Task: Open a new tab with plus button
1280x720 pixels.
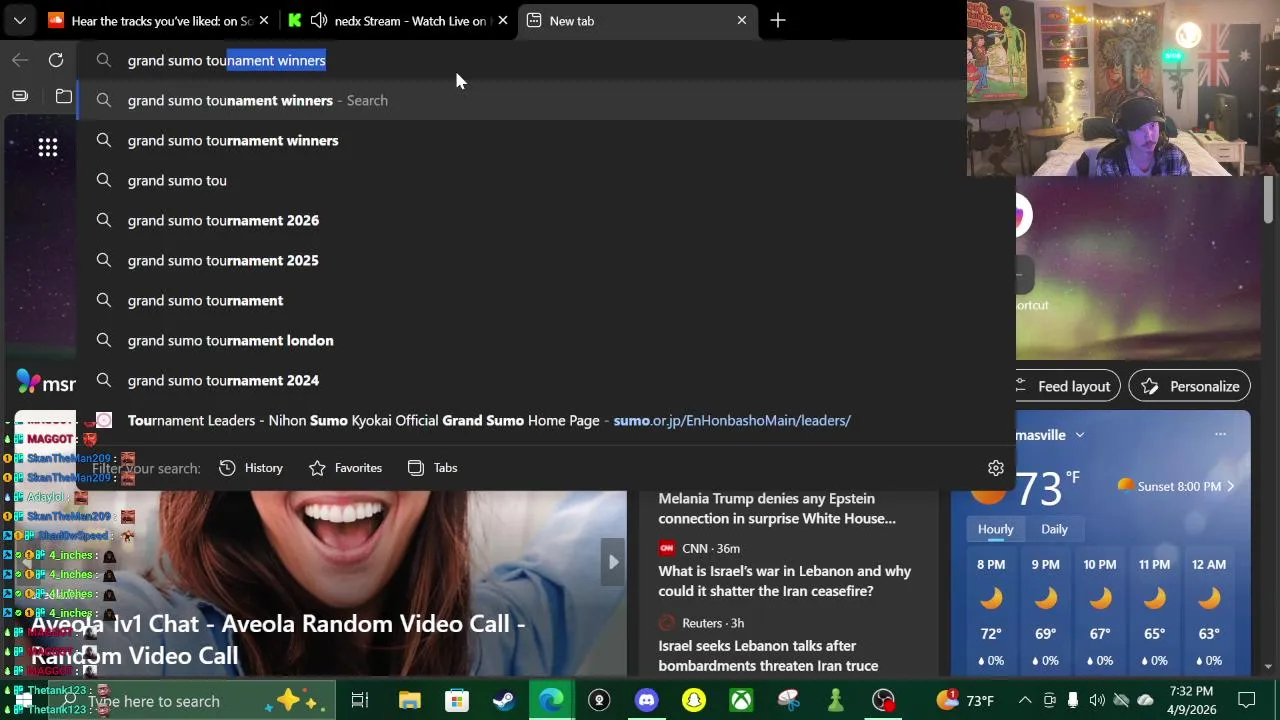Action: tap(778, 20)
